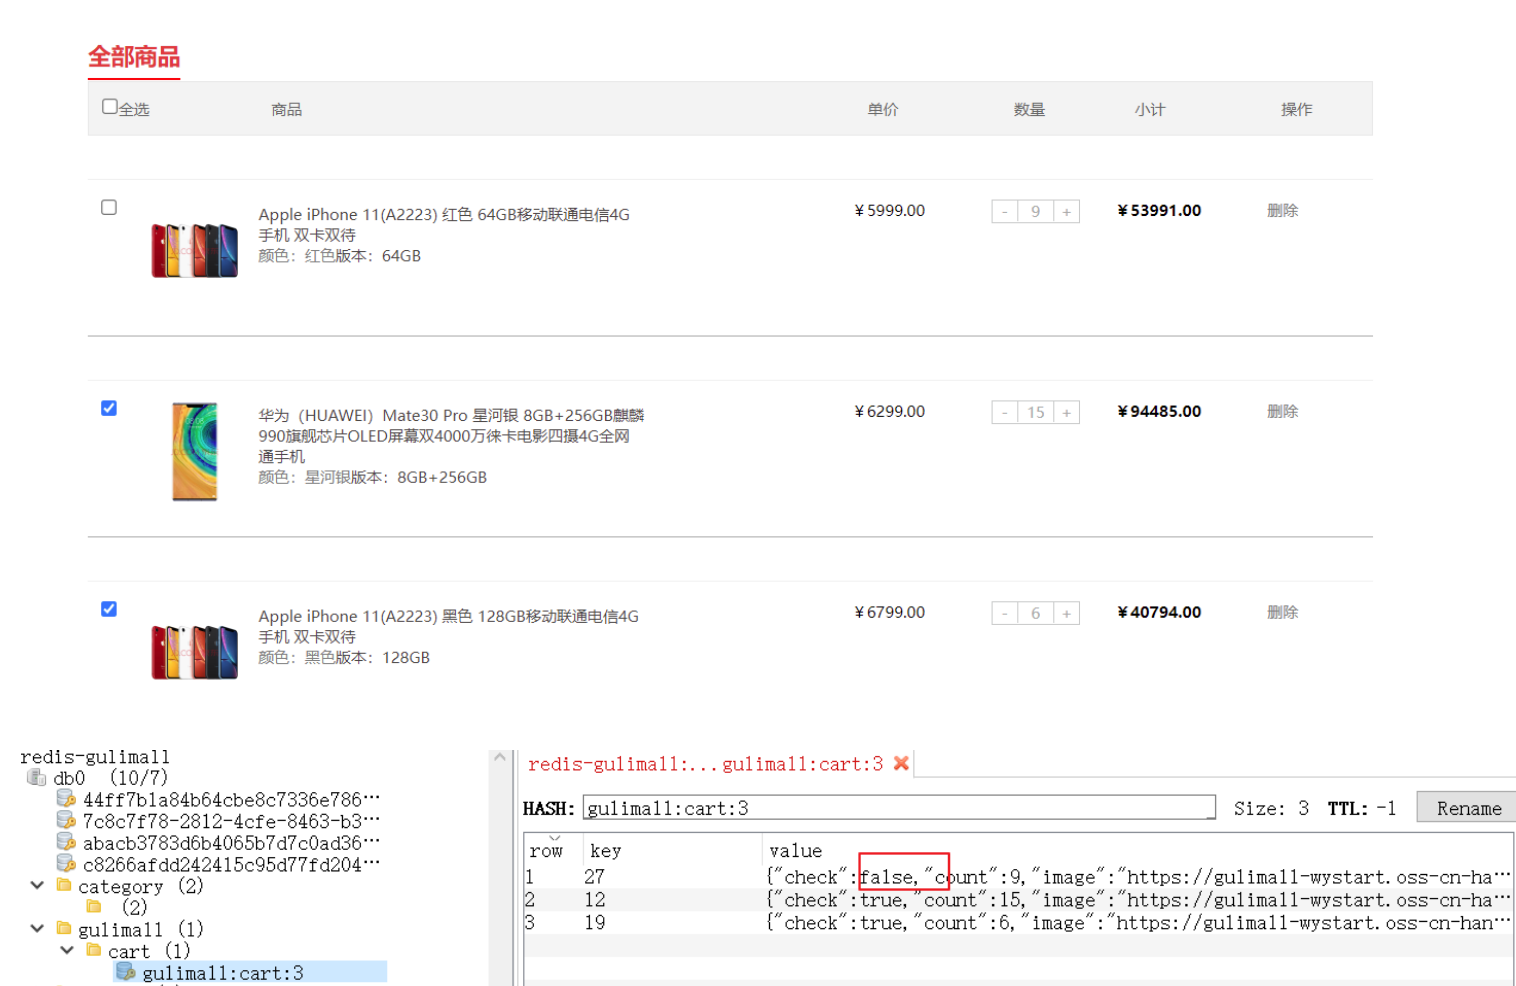Viewport: 1516px width, 986px height.
Task: Click subtotal ¥53991.00
Action: tap(1159, 210)
